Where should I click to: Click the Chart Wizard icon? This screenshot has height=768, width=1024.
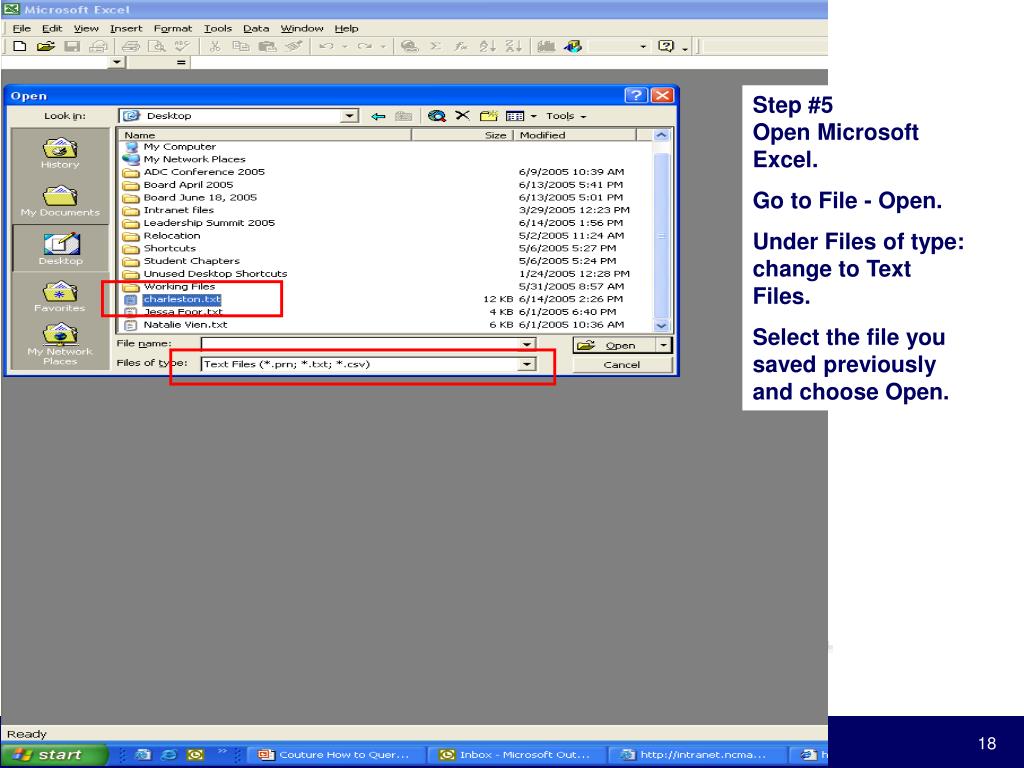pyautogui.click(x=546, y=46)
